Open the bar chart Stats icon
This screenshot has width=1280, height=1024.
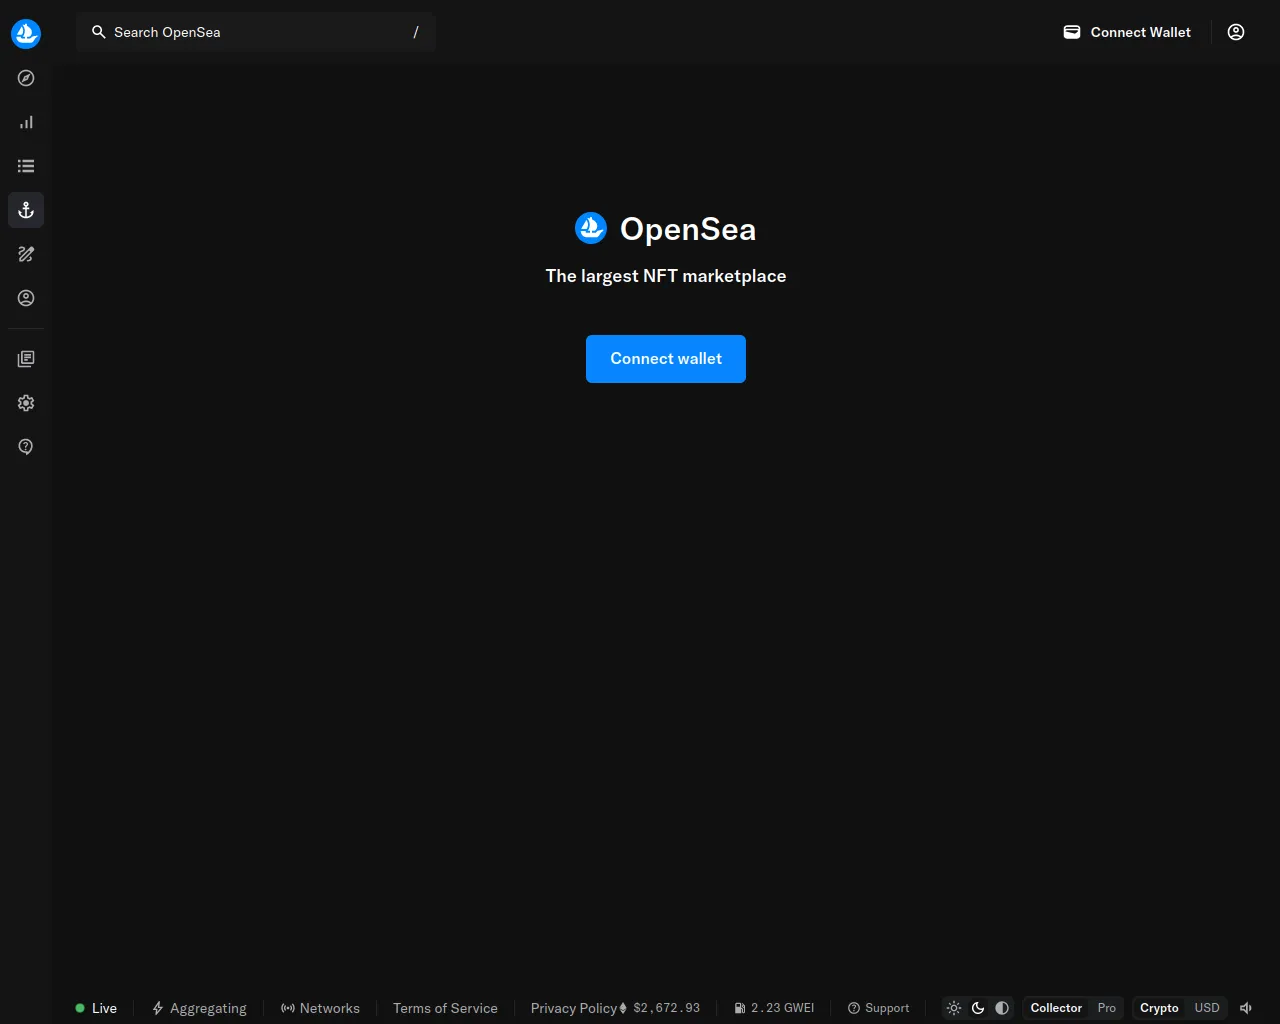pyautogui.click(x=26, y=122)
